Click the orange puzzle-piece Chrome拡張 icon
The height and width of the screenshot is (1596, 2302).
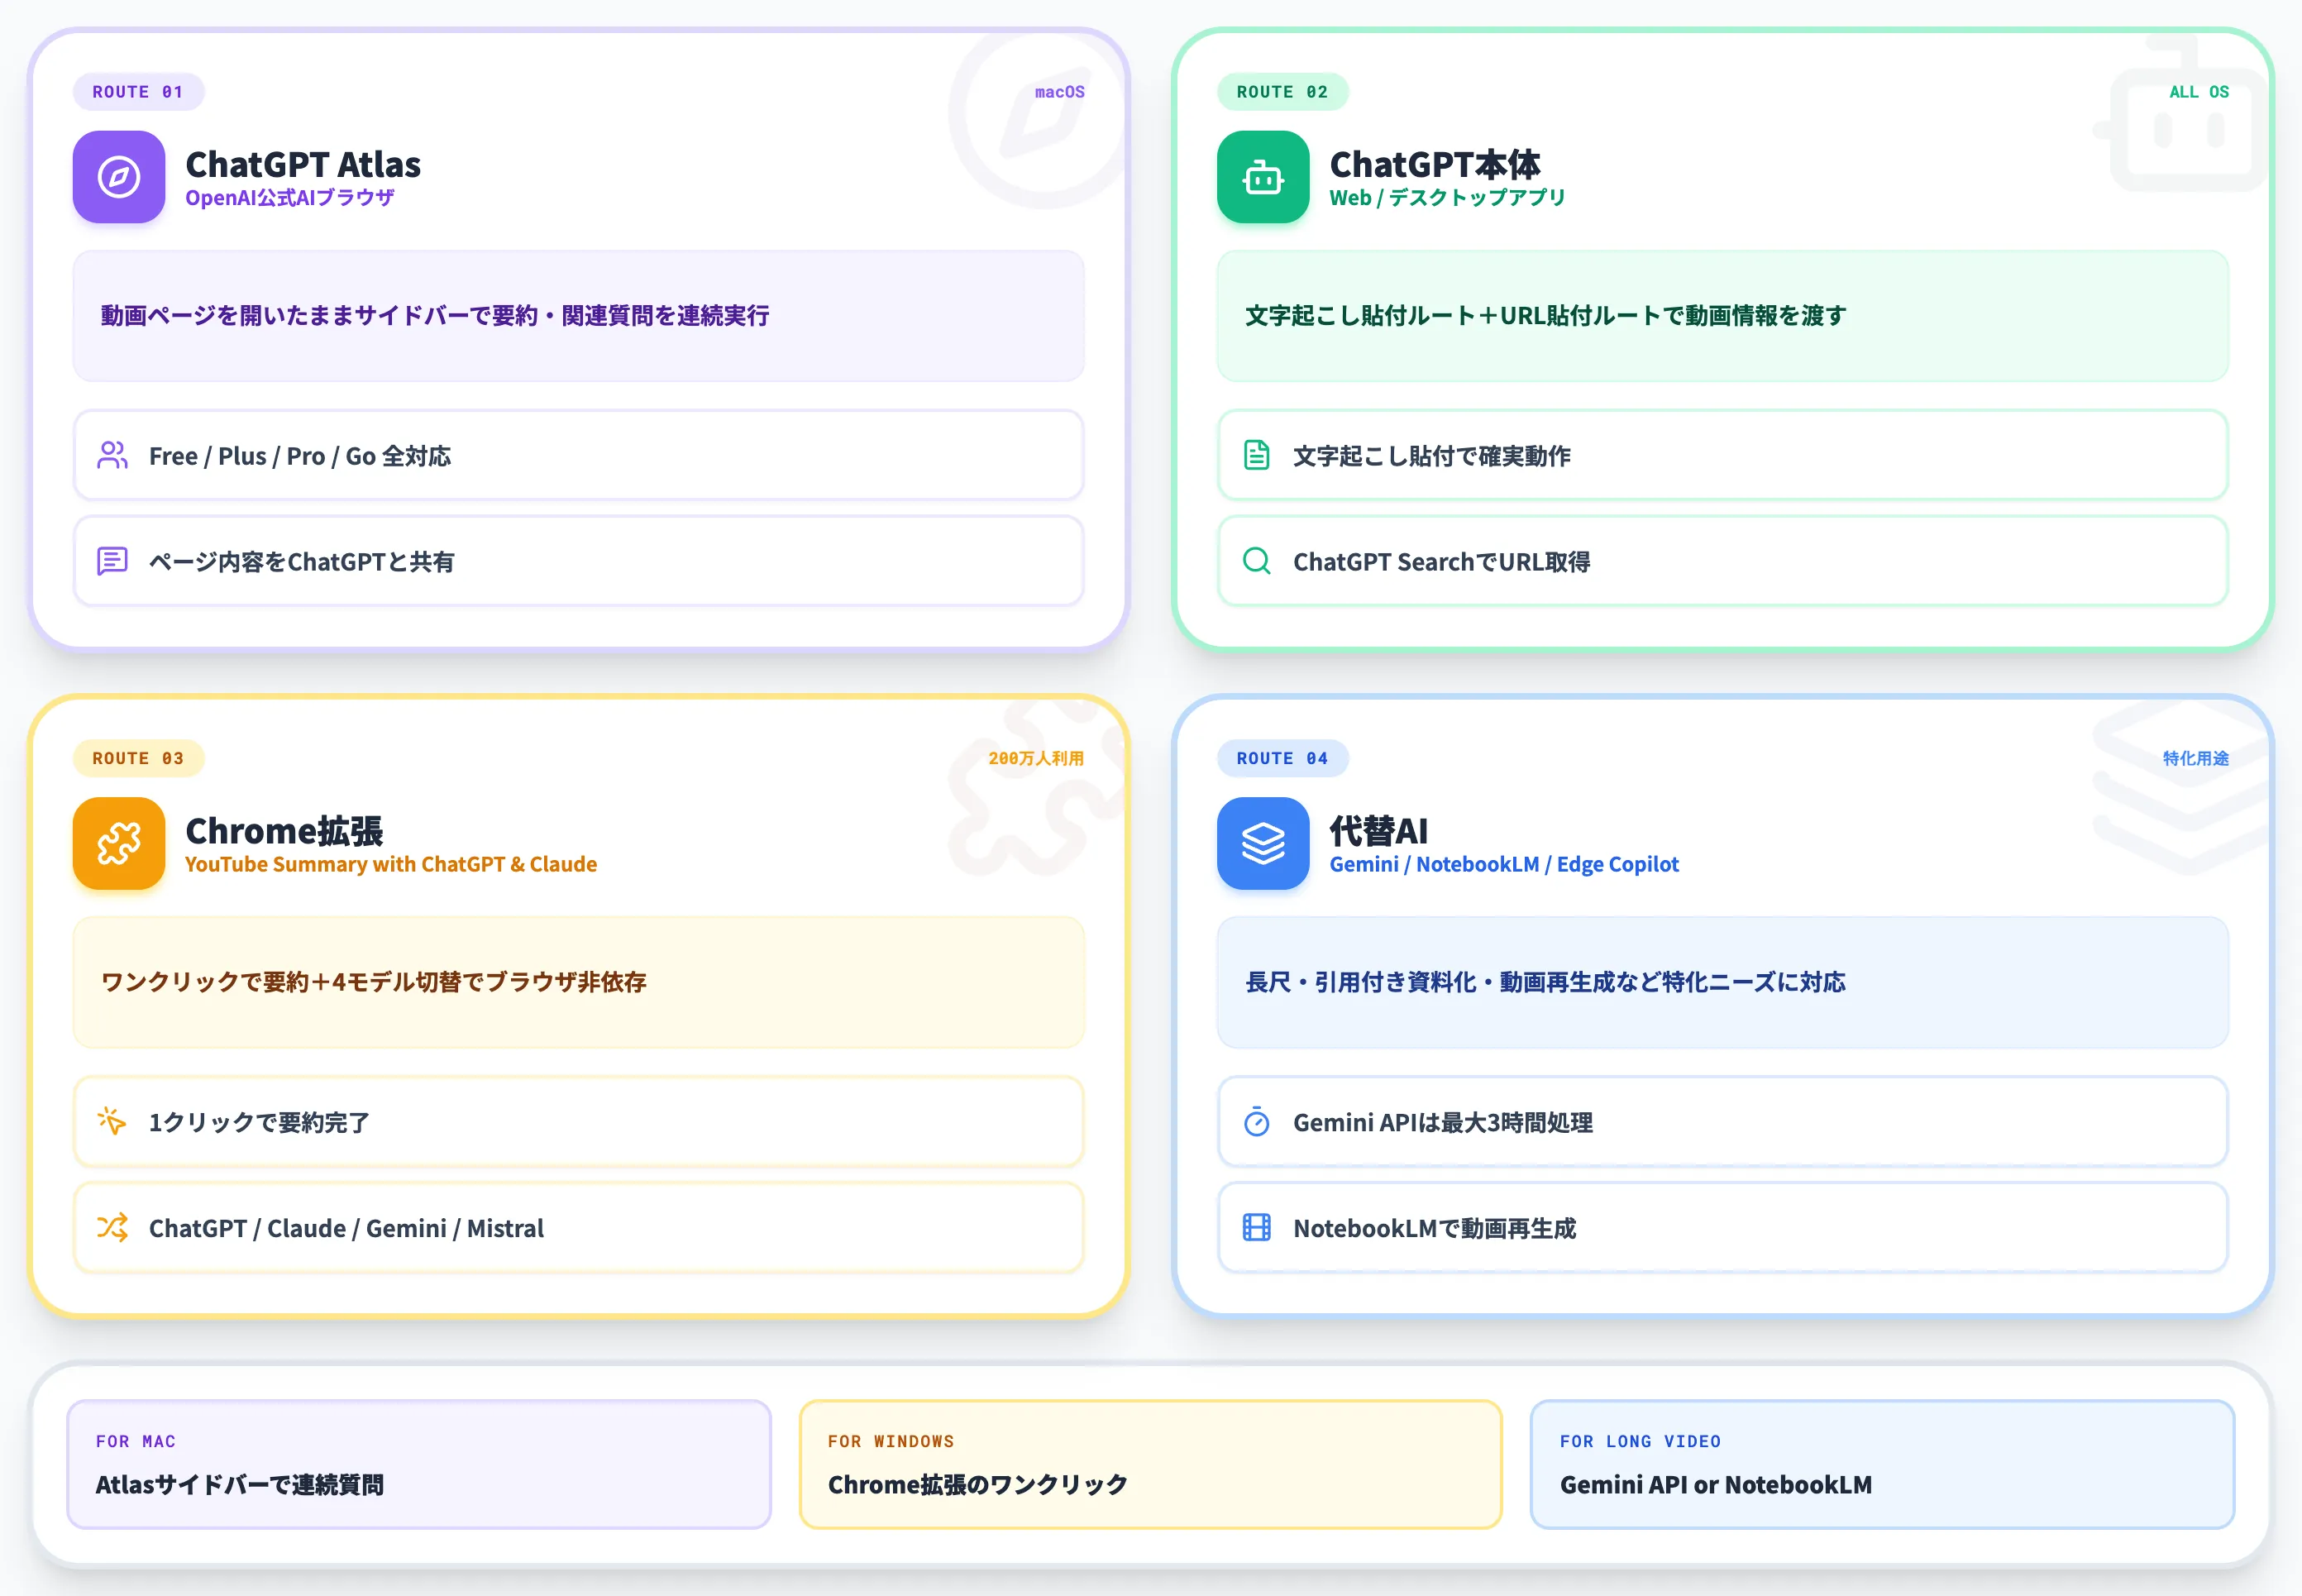click(x=119, y=843)
